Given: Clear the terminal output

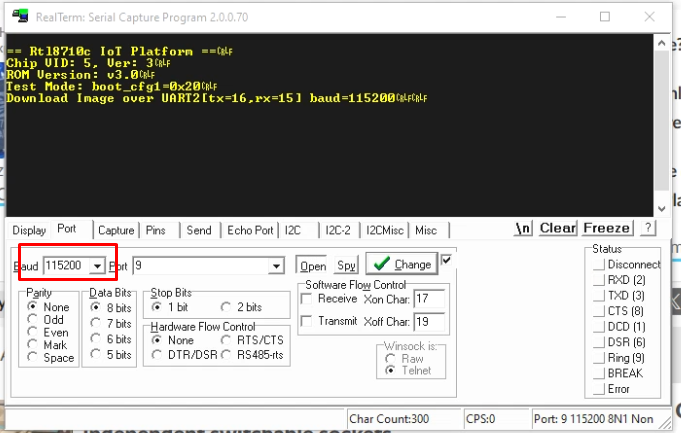Looking at the screenshot, I should [x=558, y=228].
